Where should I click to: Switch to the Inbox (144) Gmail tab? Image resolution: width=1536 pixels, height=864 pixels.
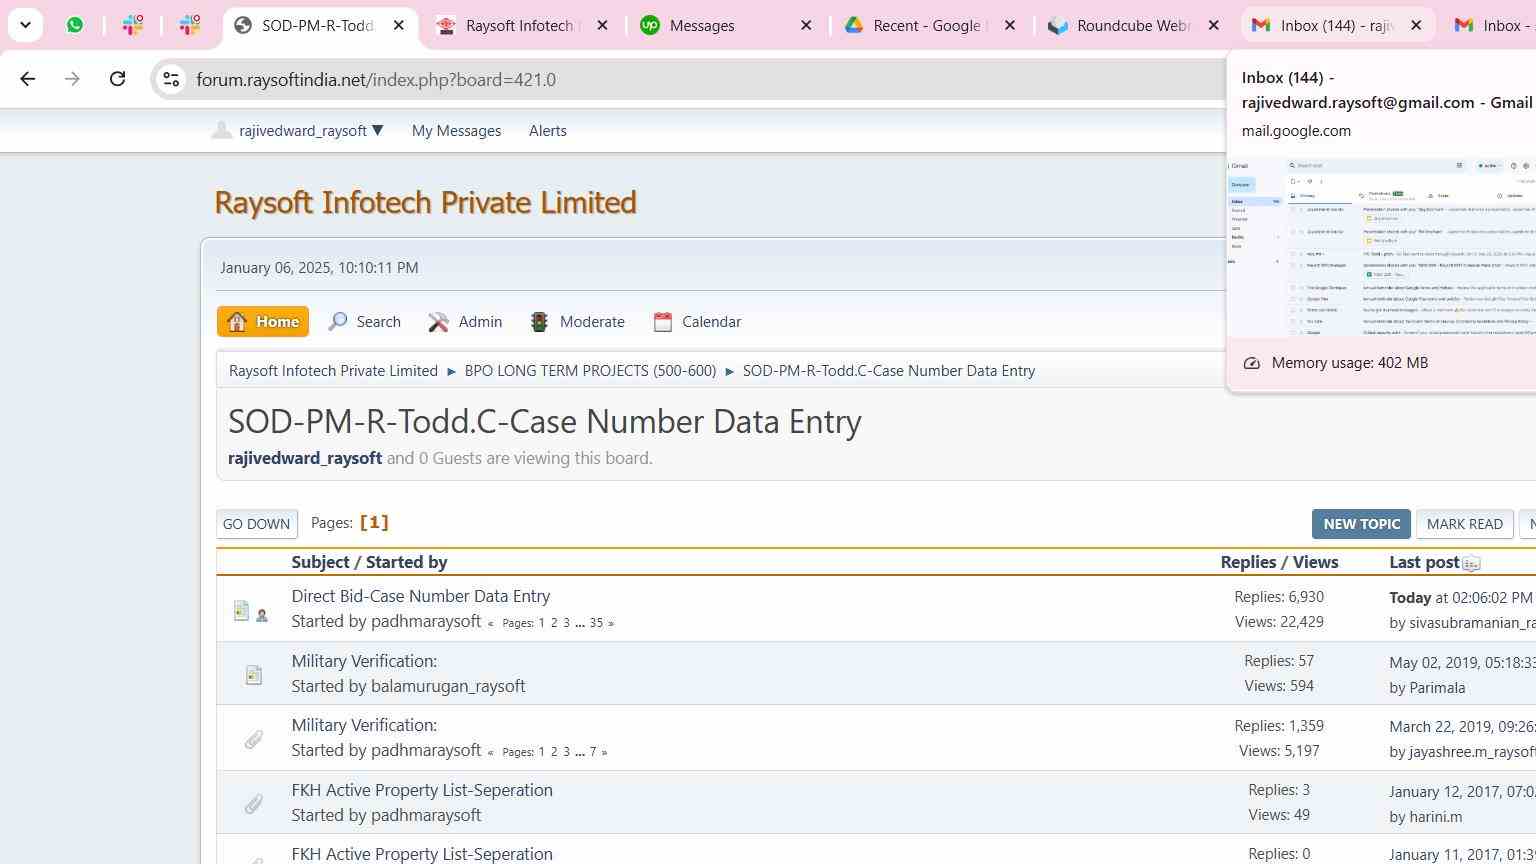tap(1337, 25)
